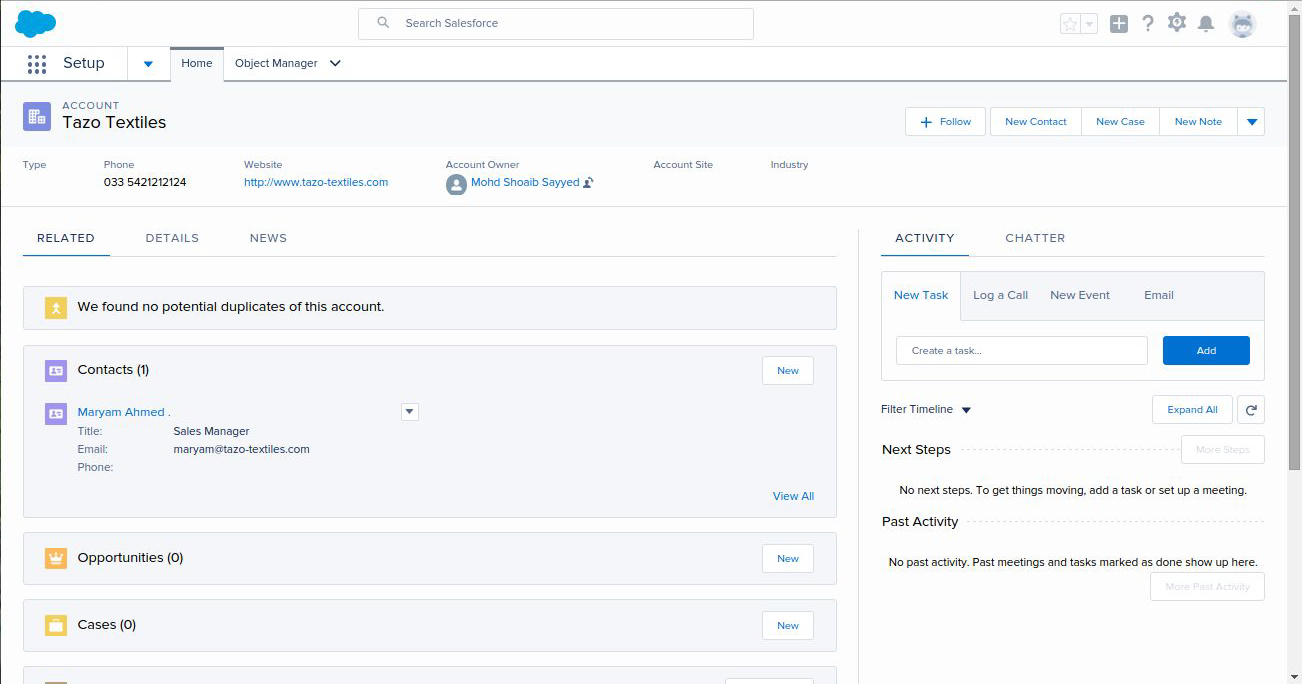The height and width of the screenshot is (684, 1302).
Task: Open the user profile avatar
Action: [1243, 24]
